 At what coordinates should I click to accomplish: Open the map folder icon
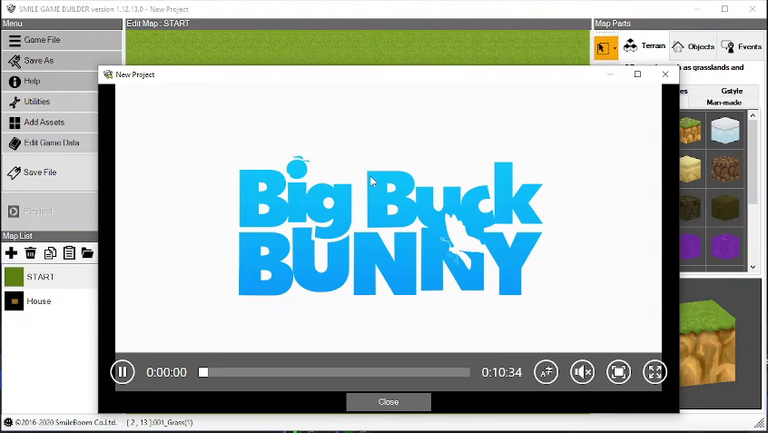click(88, 253)
